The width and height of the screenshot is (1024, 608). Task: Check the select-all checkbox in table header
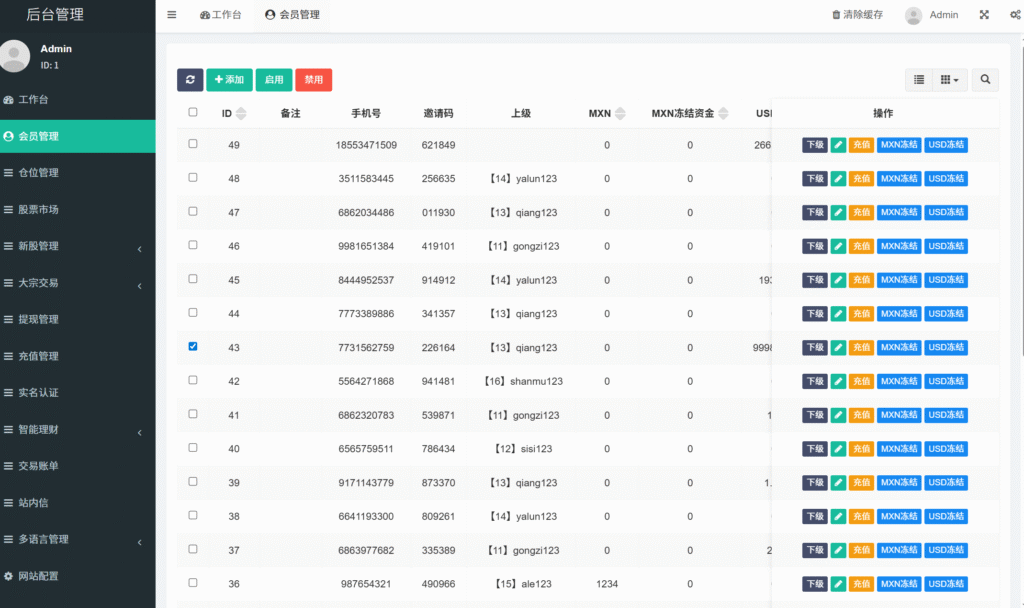tap(193, 112)
